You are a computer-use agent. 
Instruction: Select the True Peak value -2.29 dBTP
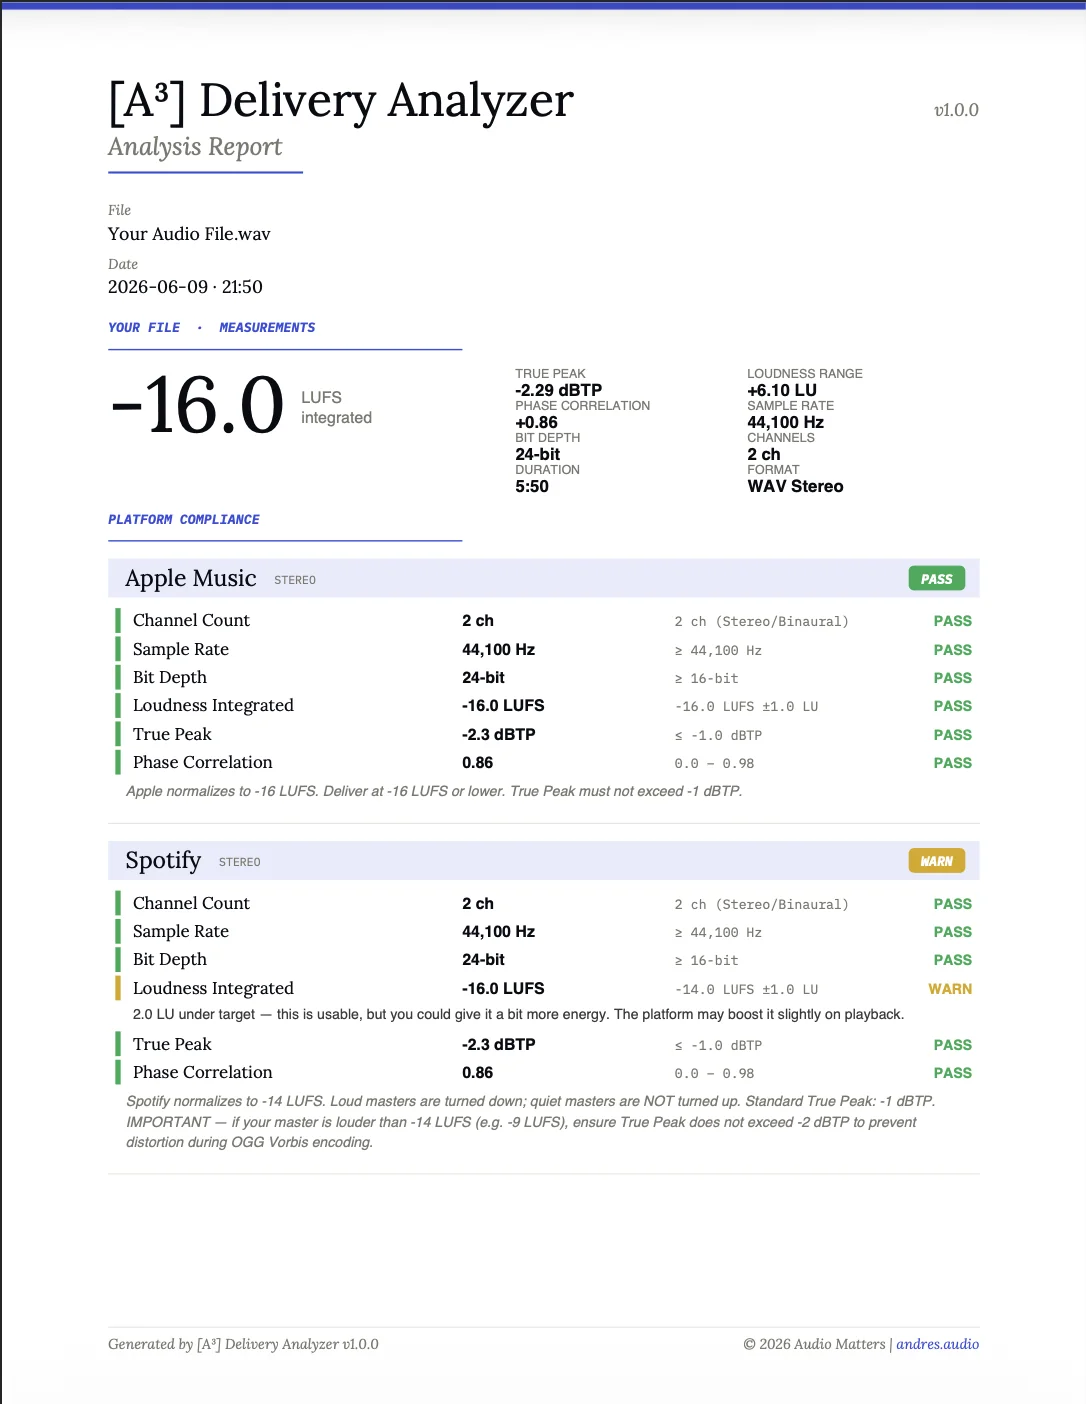pos(558,390)
